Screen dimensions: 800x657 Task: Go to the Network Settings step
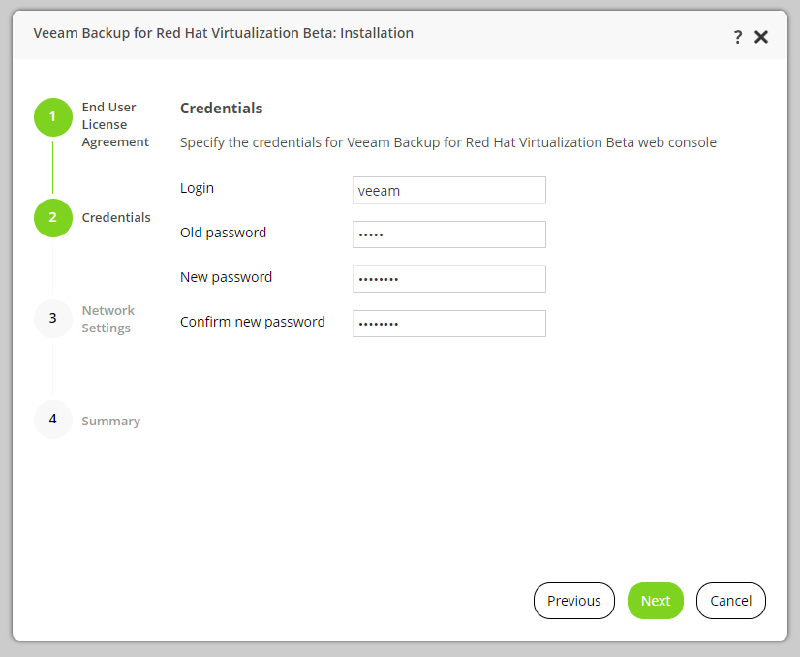(x=108, y=319)
